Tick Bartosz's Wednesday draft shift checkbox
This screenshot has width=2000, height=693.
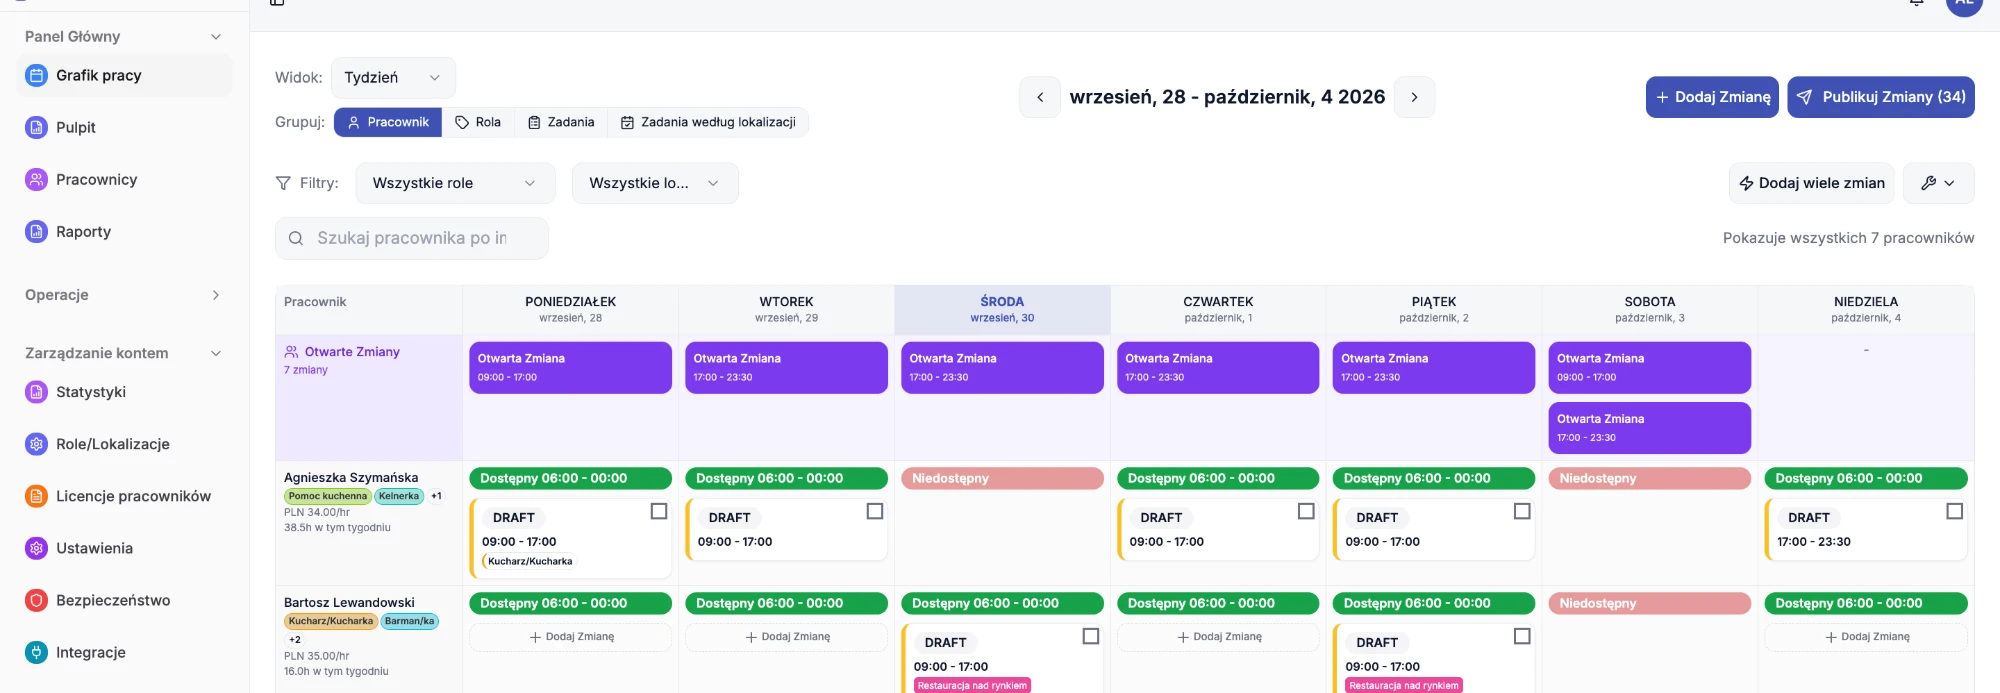click(1091, 636)
